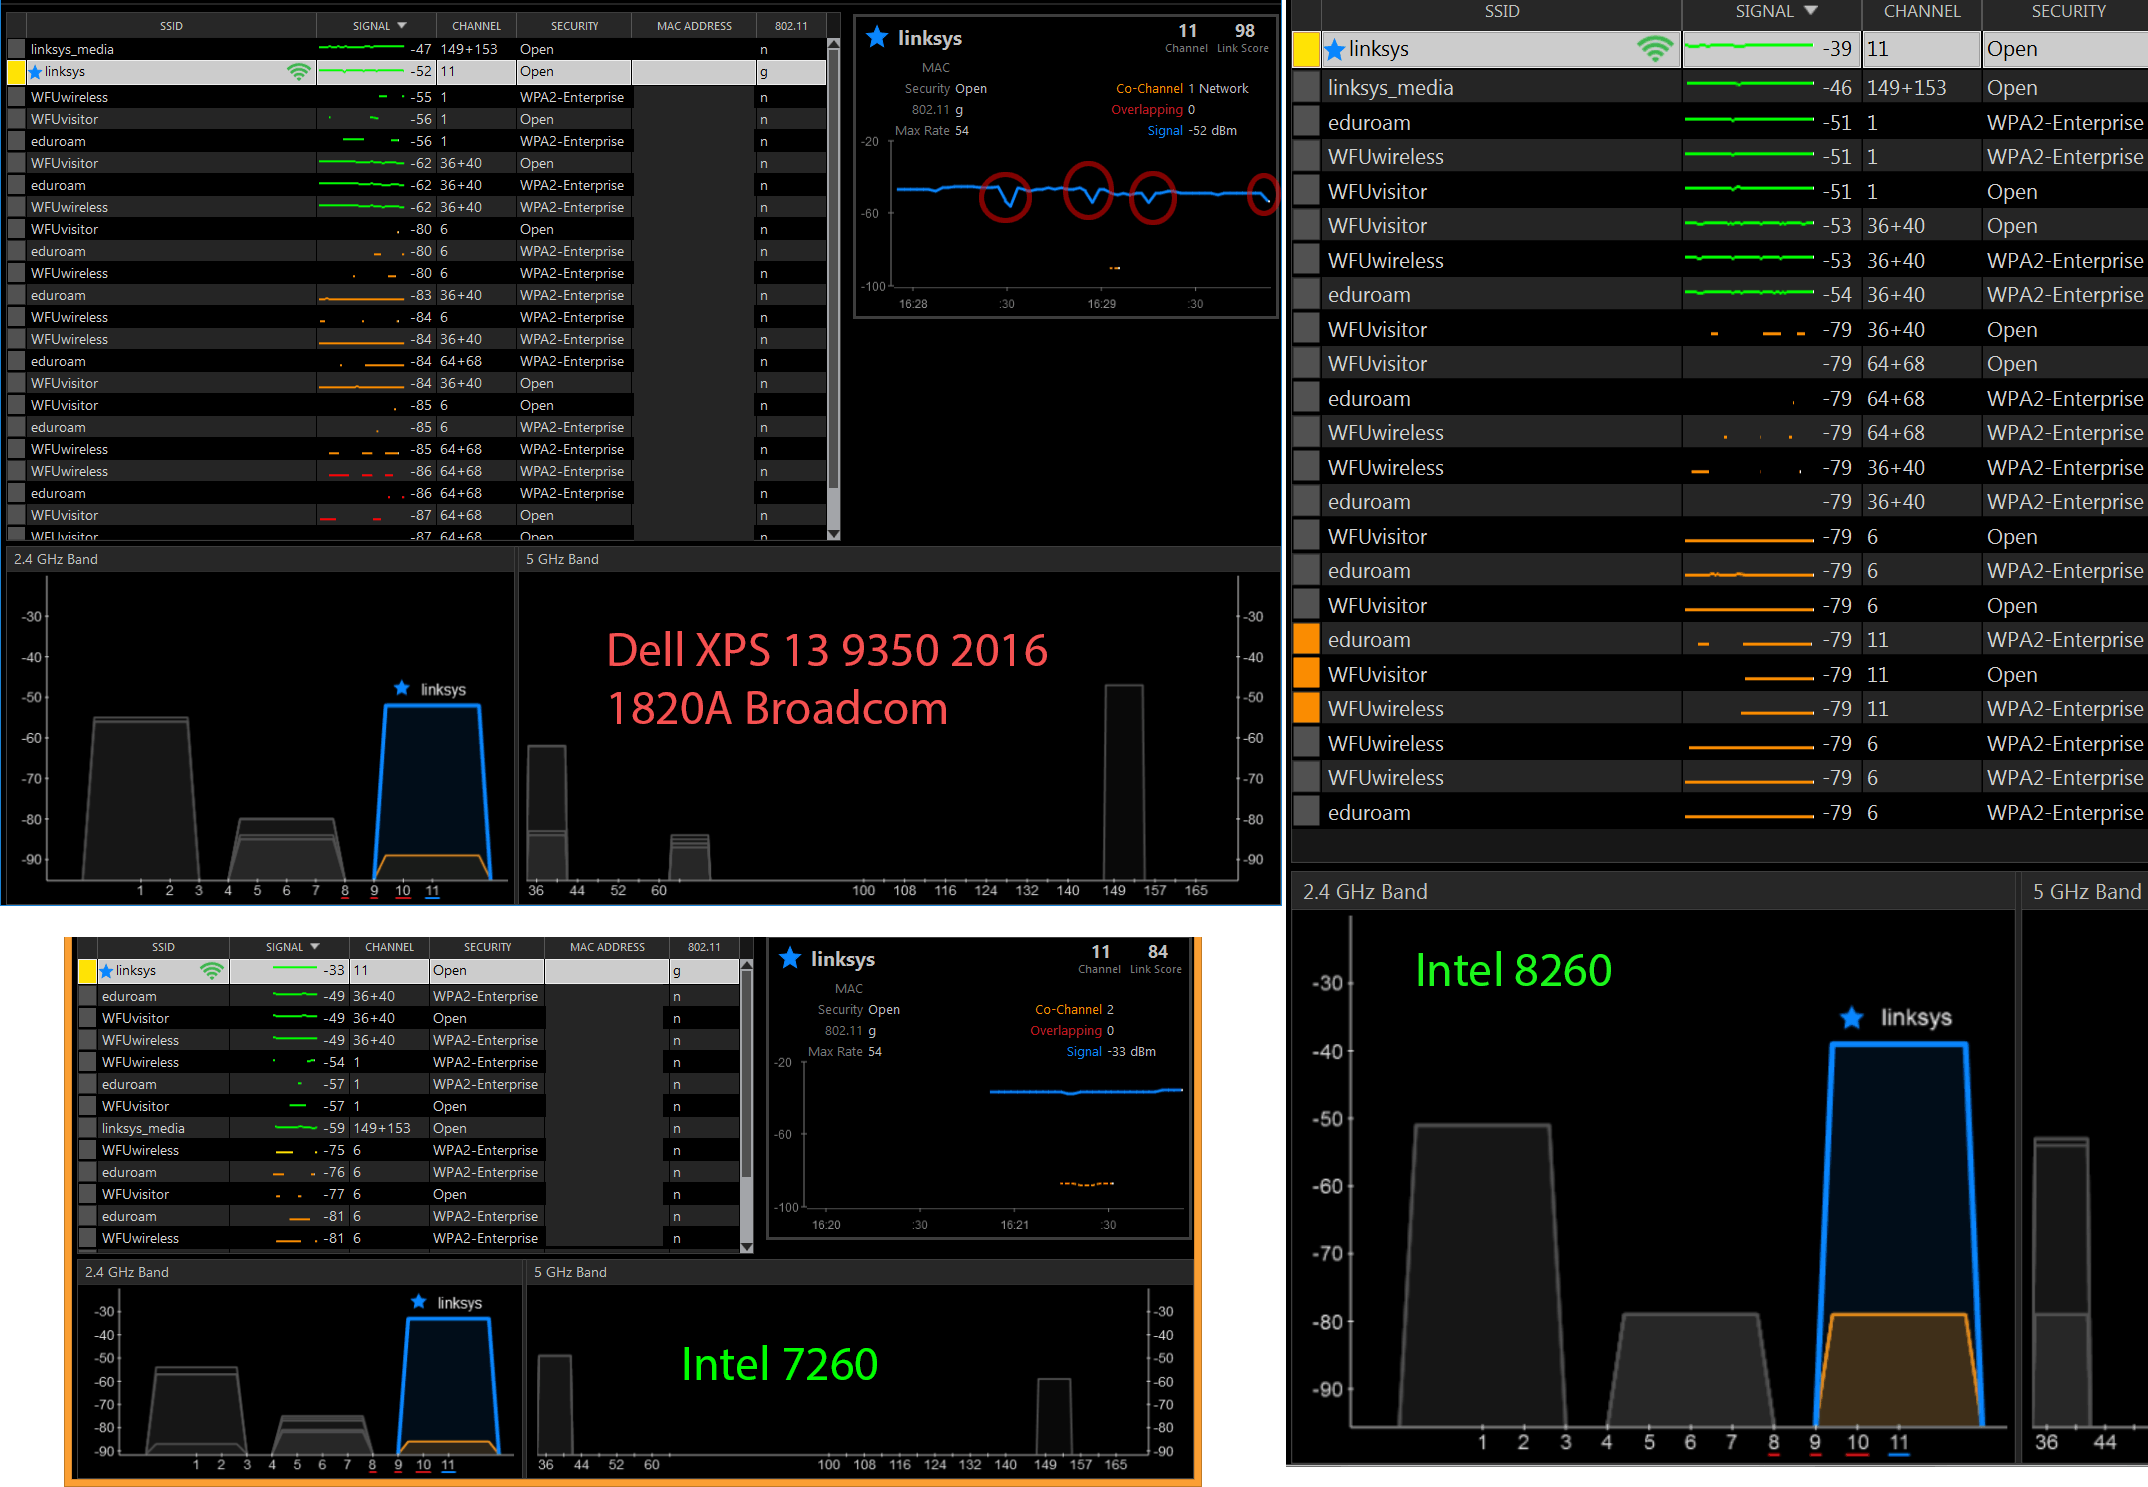2148x1487 pixels.
Task: Sort by SECURITY column in Intel 7260 window
Action: click(x=487, y=947)
